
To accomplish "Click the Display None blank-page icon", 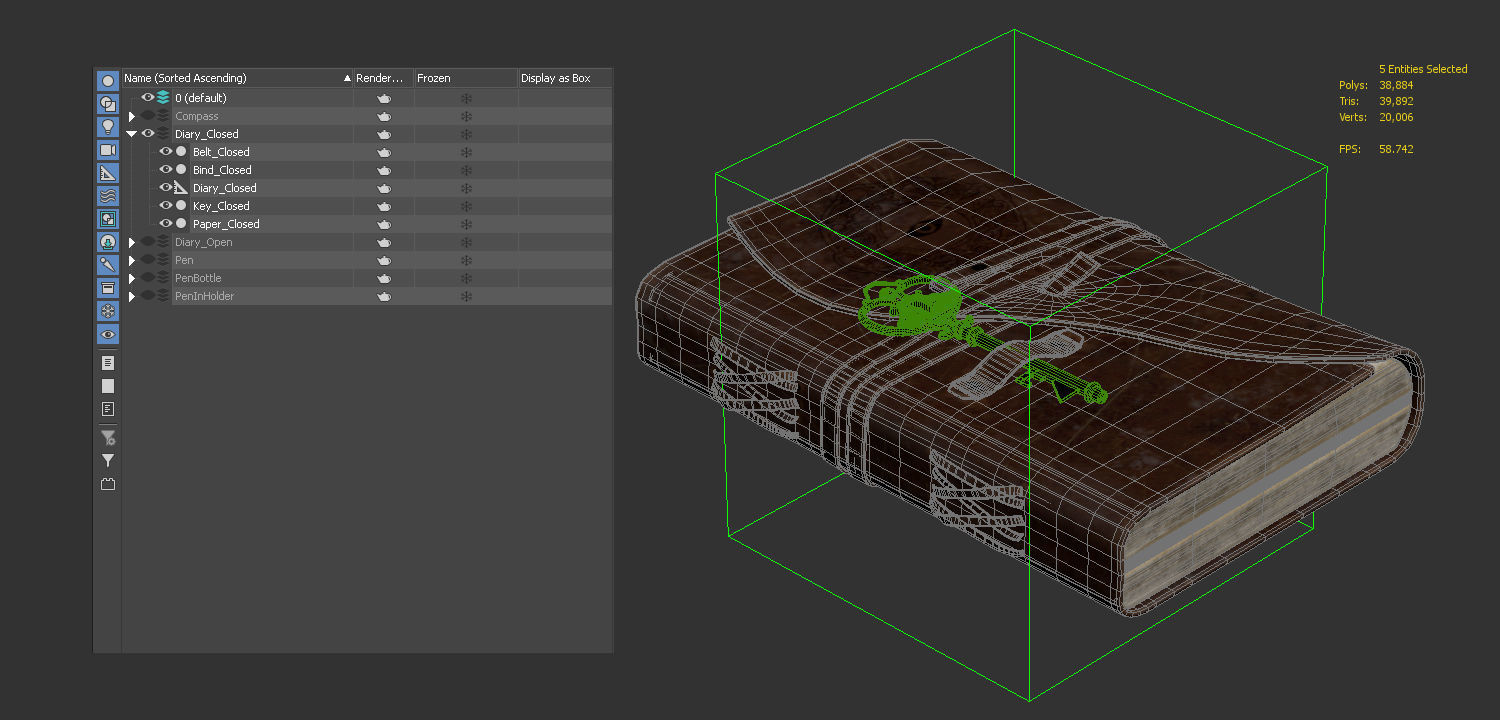I will pos(108,386).
